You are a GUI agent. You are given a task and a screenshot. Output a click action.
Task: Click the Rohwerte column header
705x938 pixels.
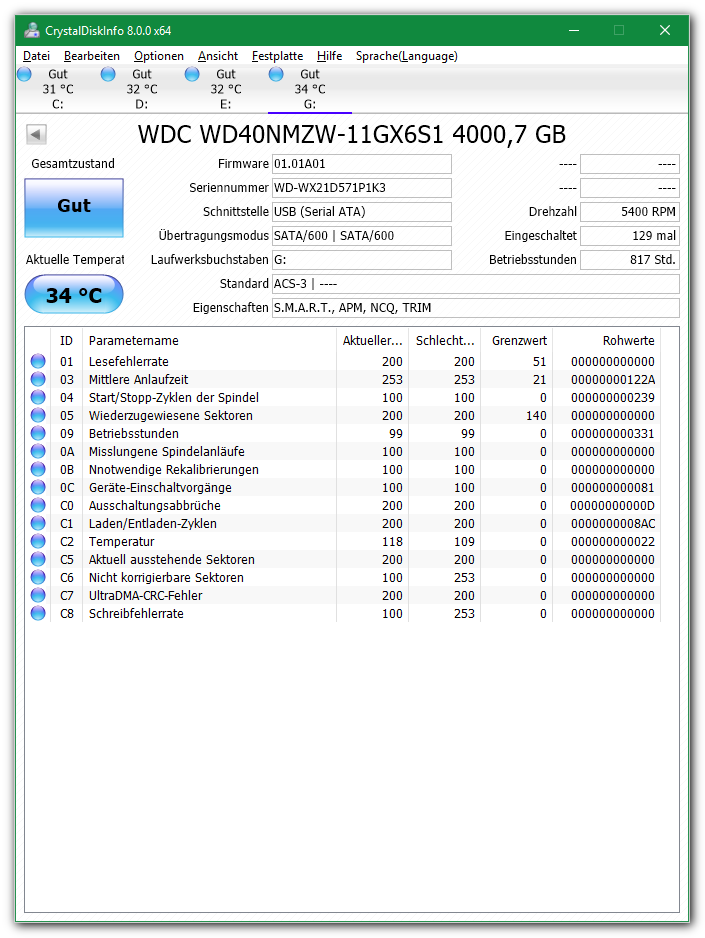[x=606, y=340]
